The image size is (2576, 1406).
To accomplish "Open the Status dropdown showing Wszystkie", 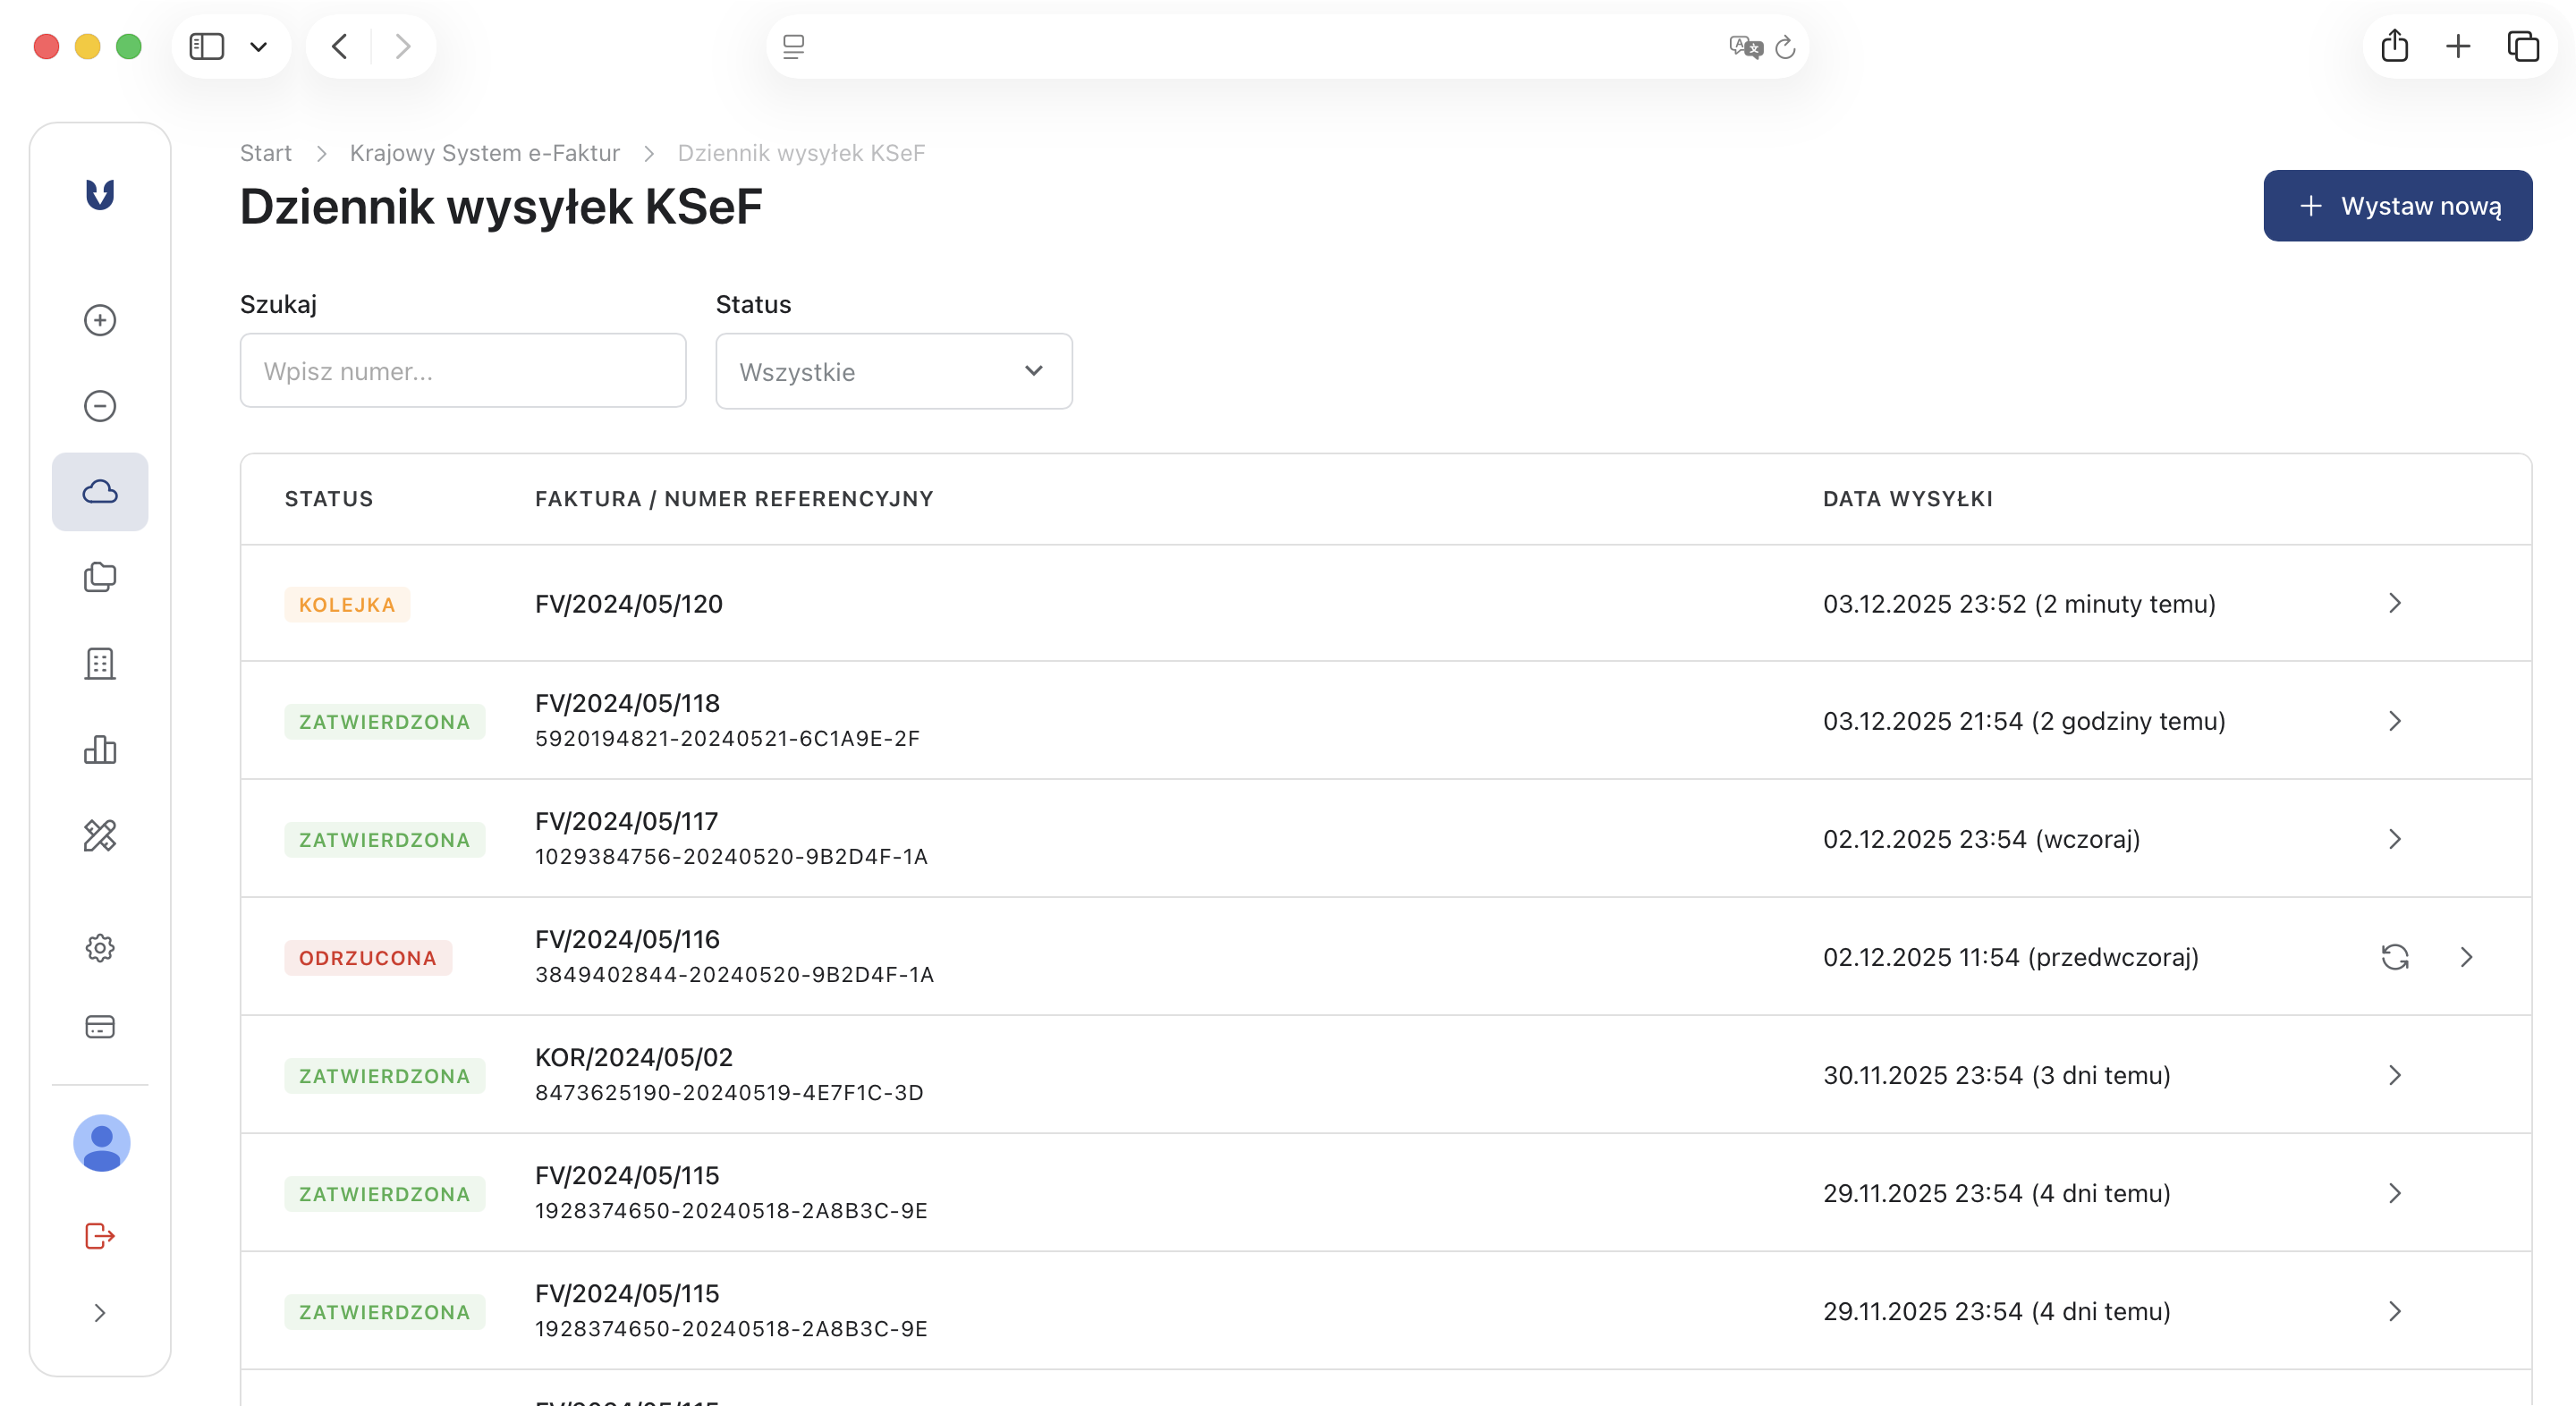I will coord(893,371).
